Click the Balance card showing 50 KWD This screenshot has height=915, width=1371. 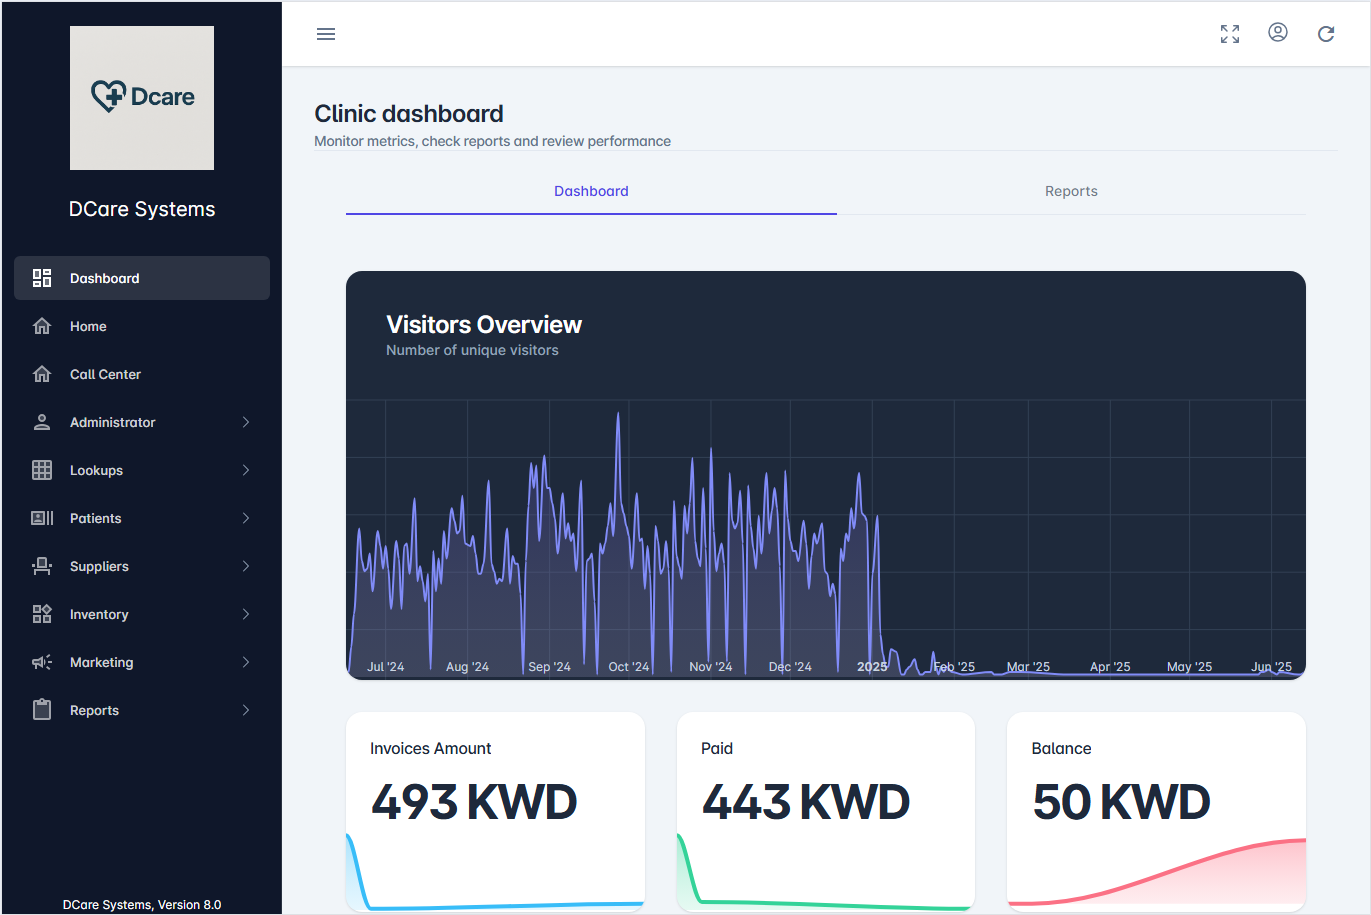tap(1155, 800)
